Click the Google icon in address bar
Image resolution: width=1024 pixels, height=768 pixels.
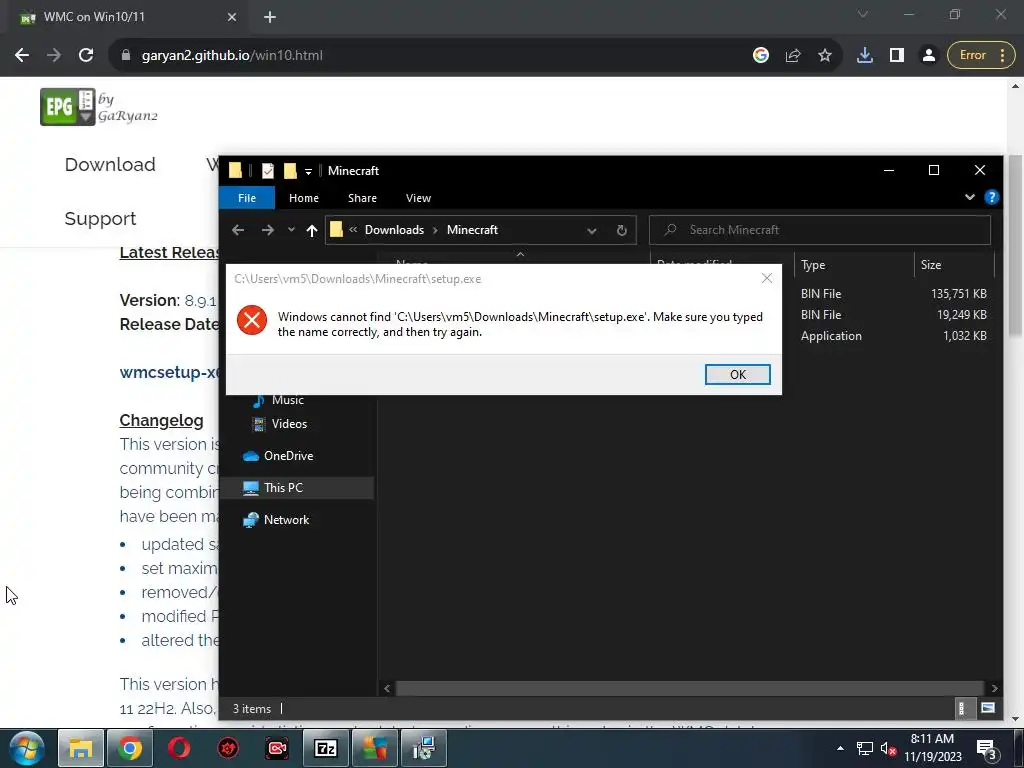coord(761,56)
